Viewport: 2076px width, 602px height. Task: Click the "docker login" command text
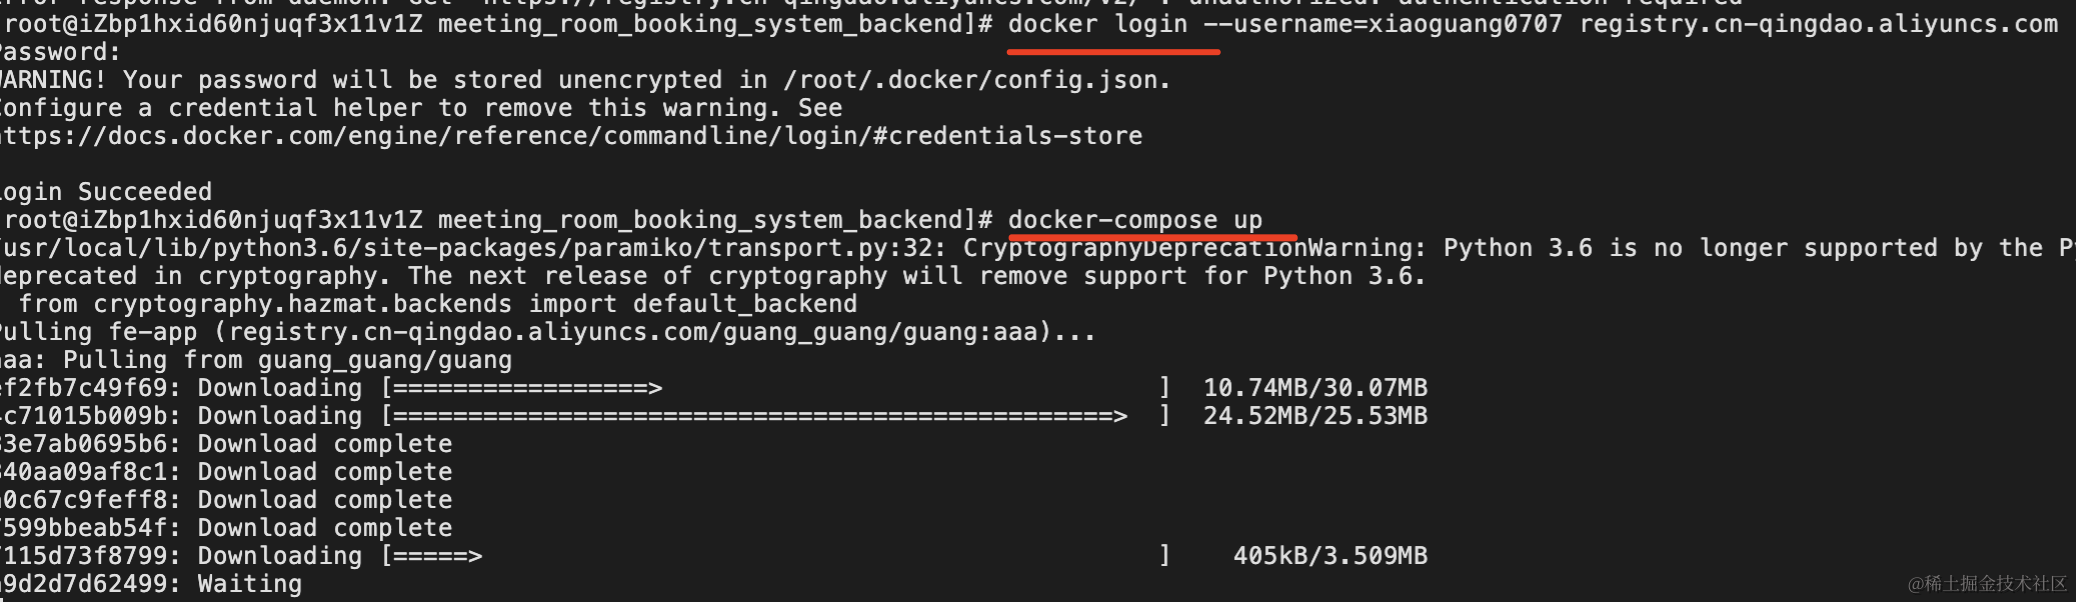tap(1097, 24)
